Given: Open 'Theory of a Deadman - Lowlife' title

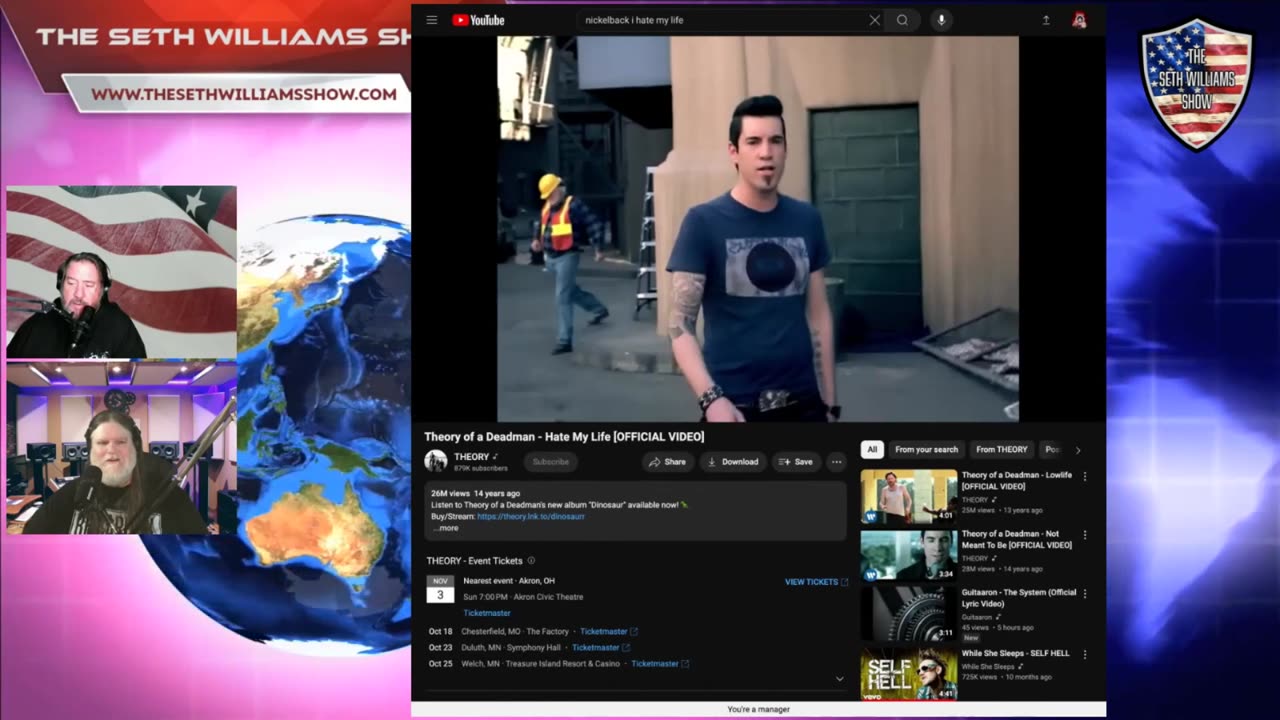Looking at the screenshot, I should coord(1017,481).
